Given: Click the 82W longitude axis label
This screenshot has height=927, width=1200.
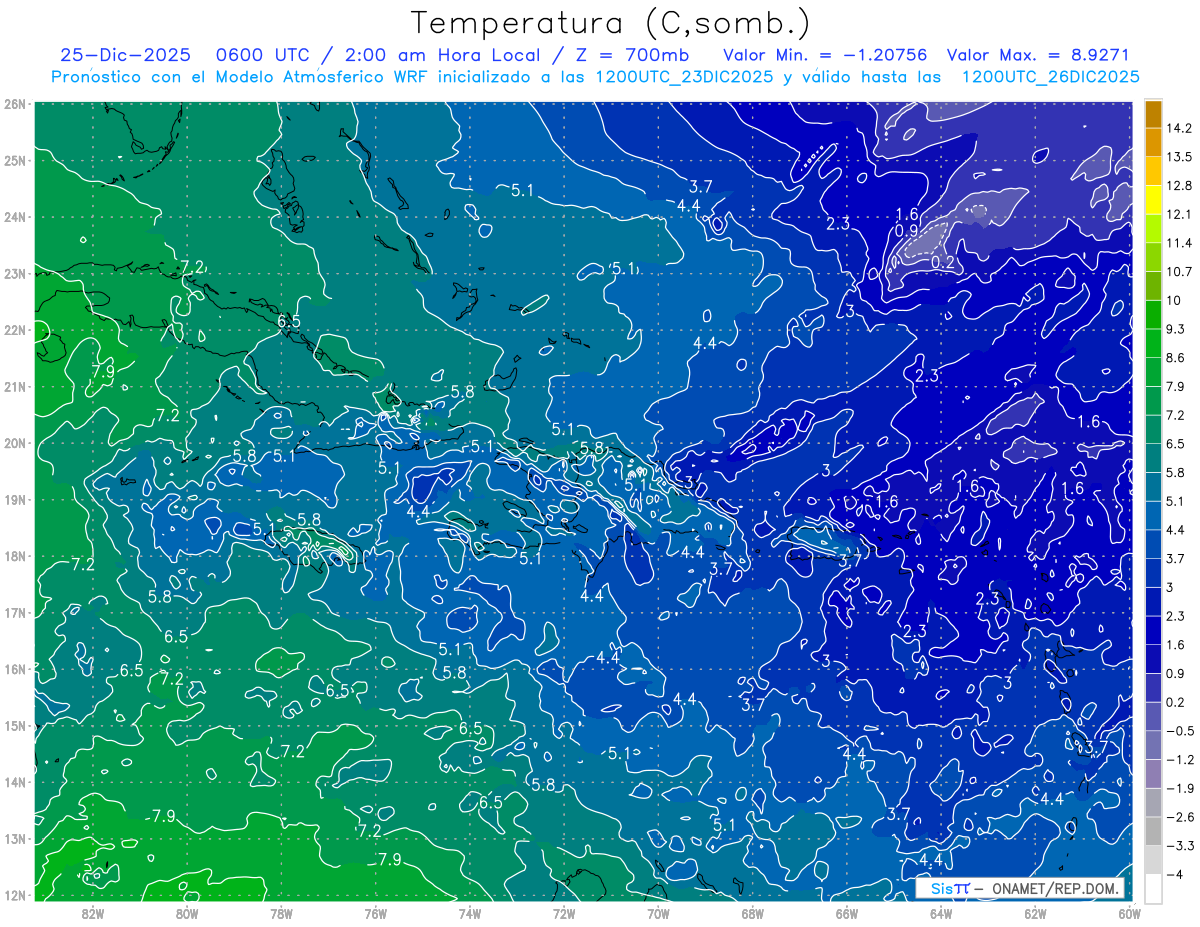Looking at the screenshot, I should click(x=92, y=912).
